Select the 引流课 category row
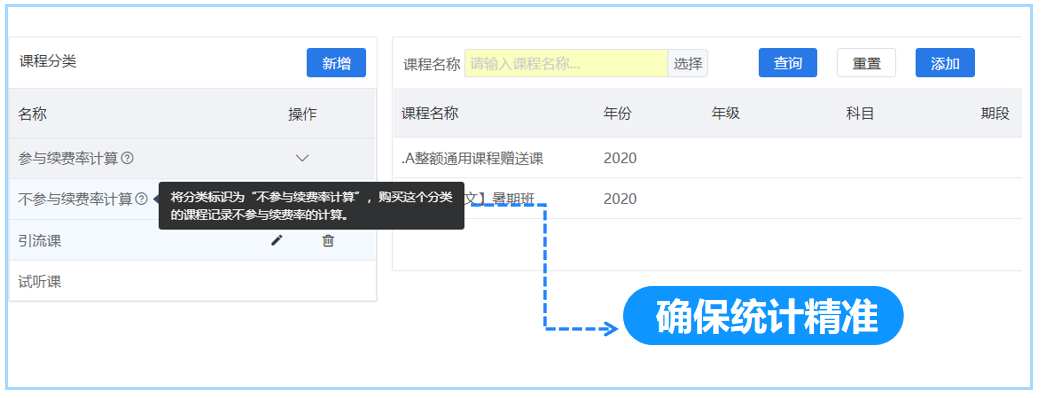 pos(193,241)
